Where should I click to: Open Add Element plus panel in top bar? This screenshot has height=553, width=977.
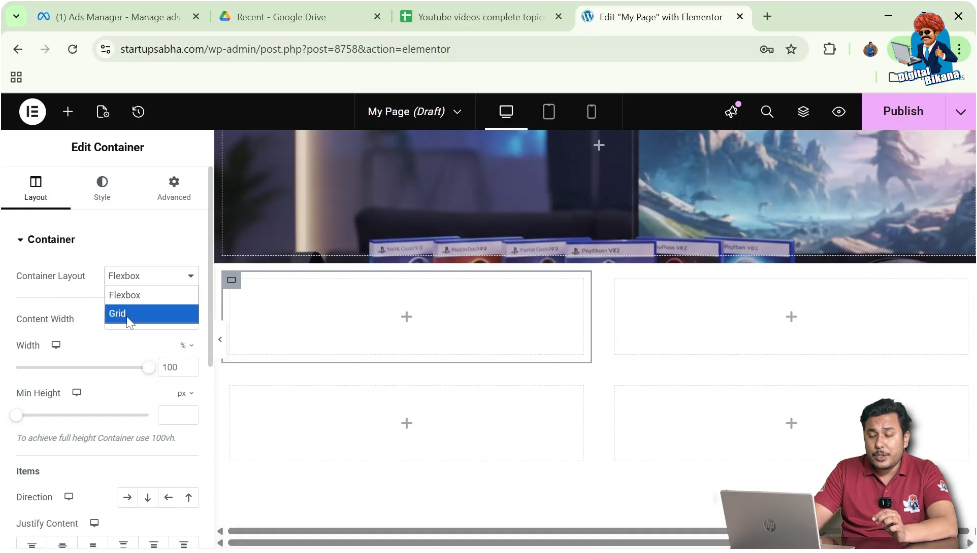click(68, 111)
